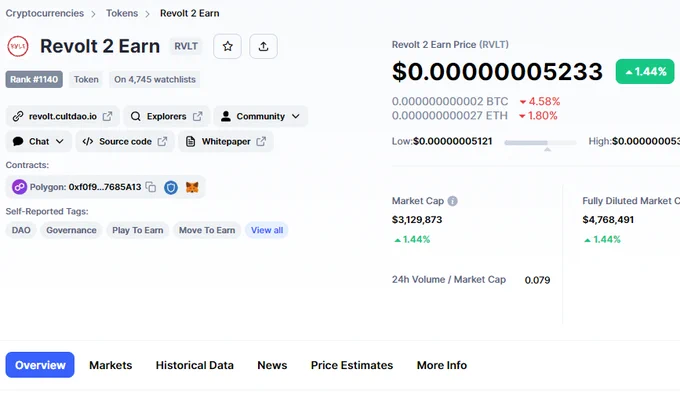Click the 4.58% BTC change
Viewport: 680px width, 395px height.
tap(540, 101)
